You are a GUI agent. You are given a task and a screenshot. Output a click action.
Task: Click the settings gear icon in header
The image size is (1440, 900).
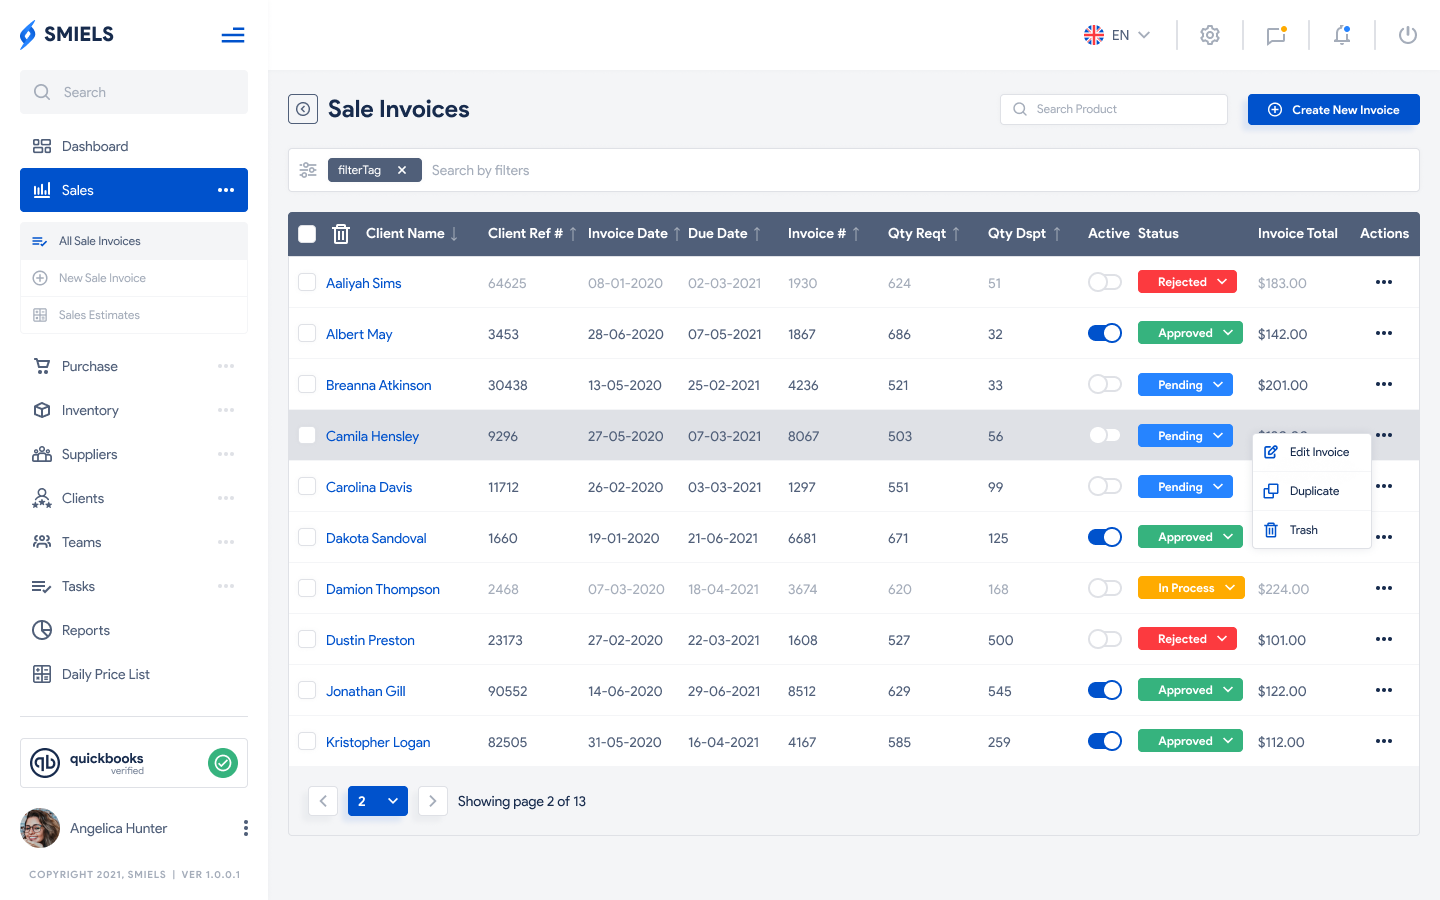(1210, 35)
